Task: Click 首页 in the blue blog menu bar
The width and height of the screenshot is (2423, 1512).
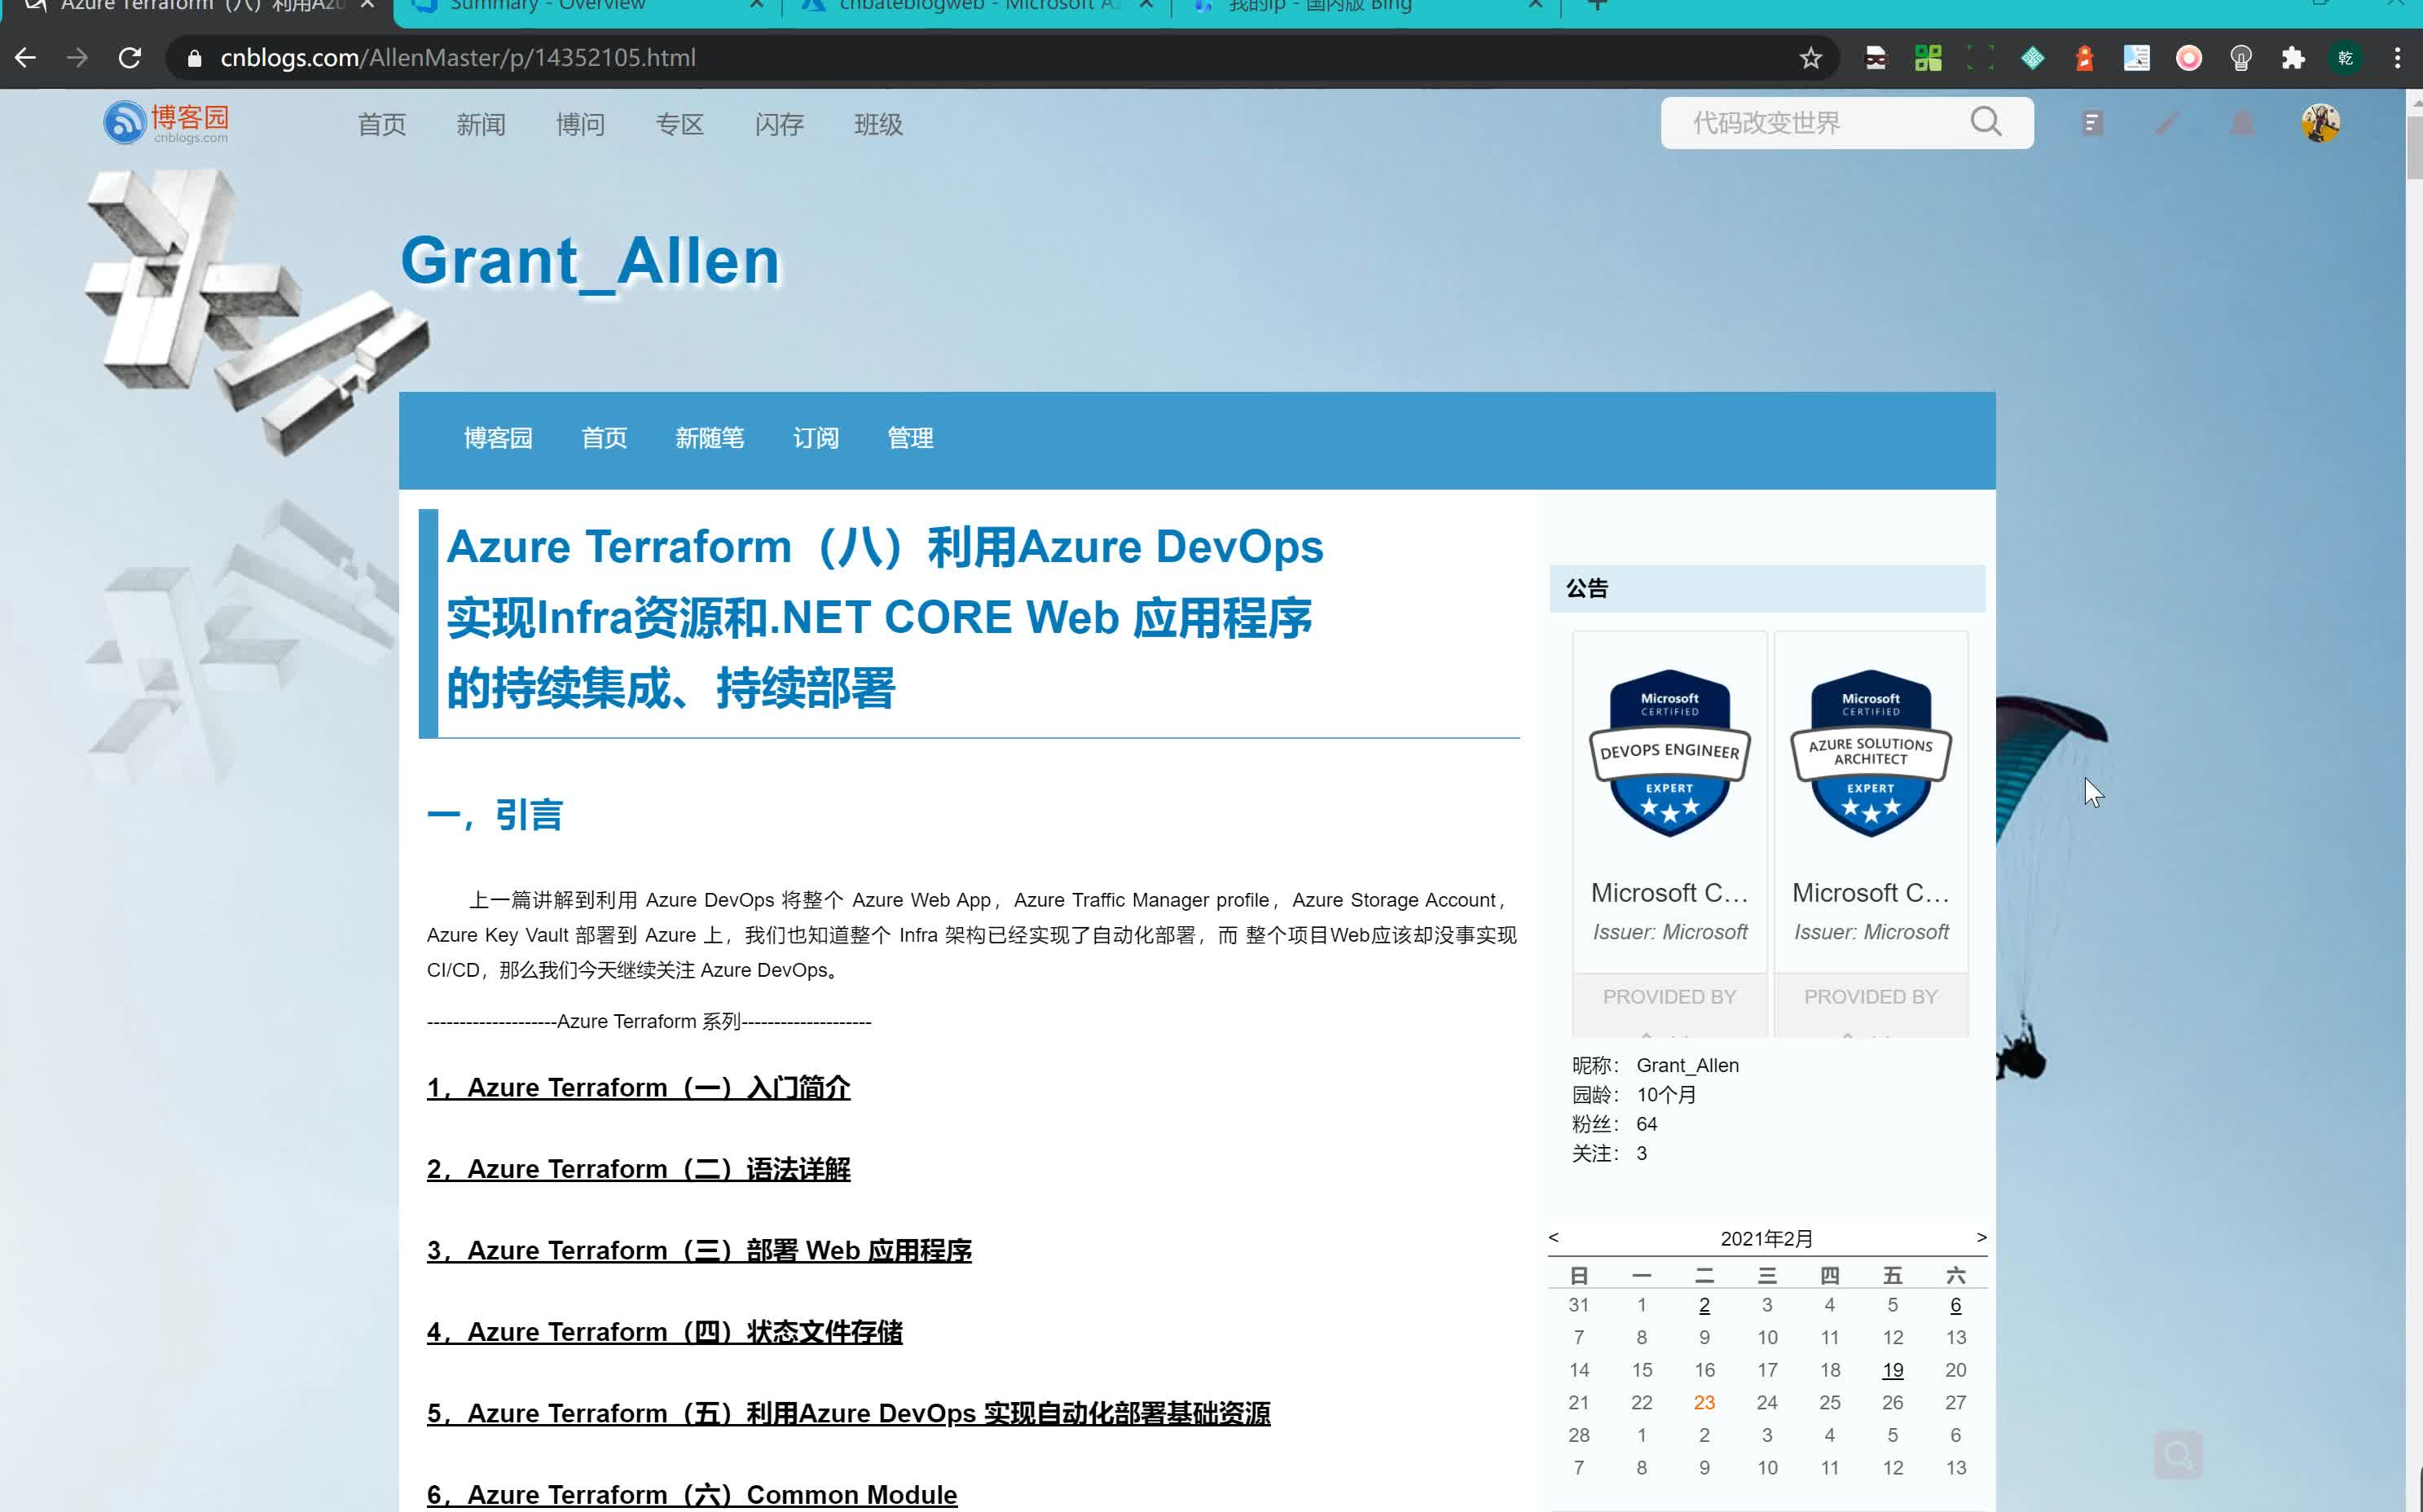Action: point(604,438)
